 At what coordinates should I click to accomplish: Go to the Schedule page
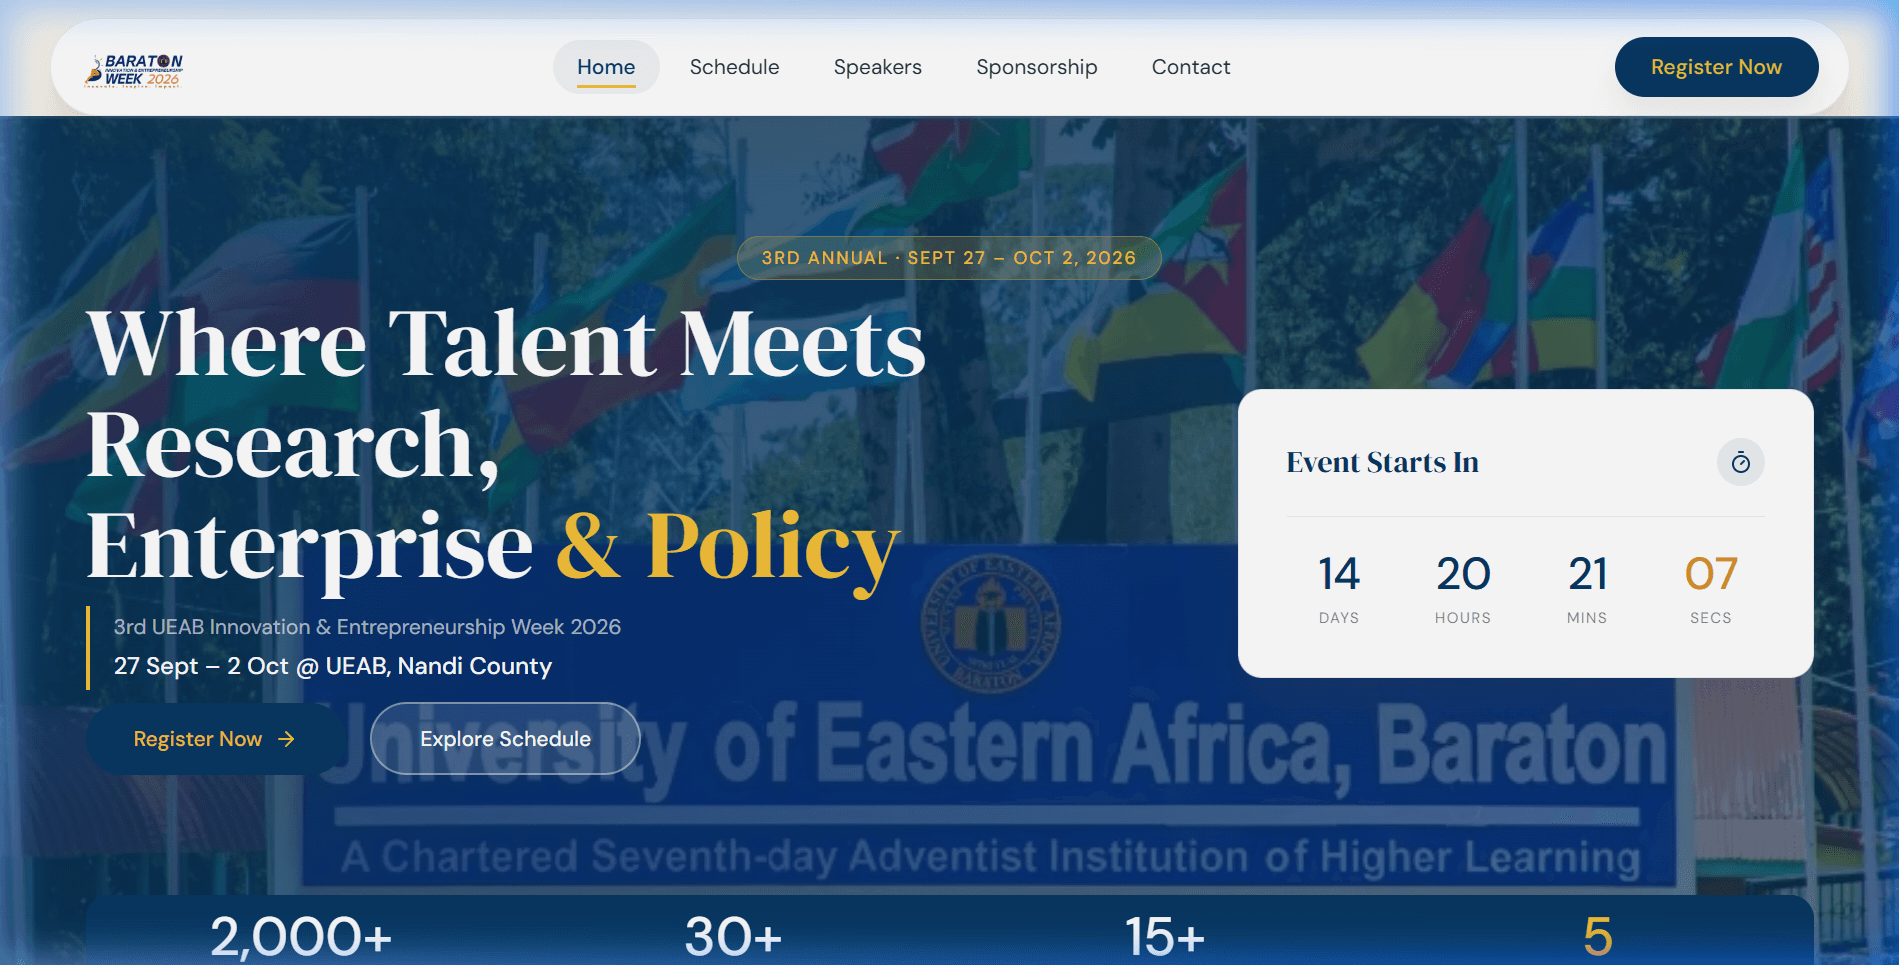tap(734, 67)
